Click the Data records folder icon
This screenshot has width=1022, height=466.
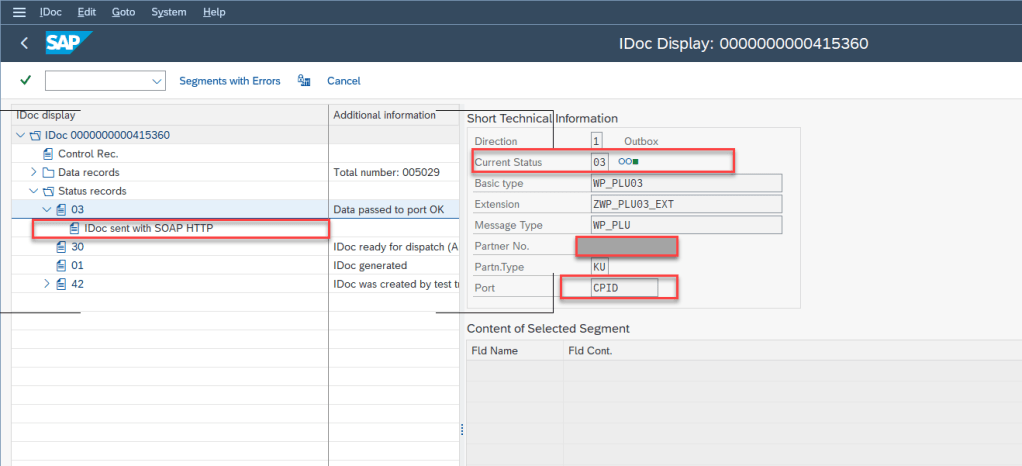48,172
